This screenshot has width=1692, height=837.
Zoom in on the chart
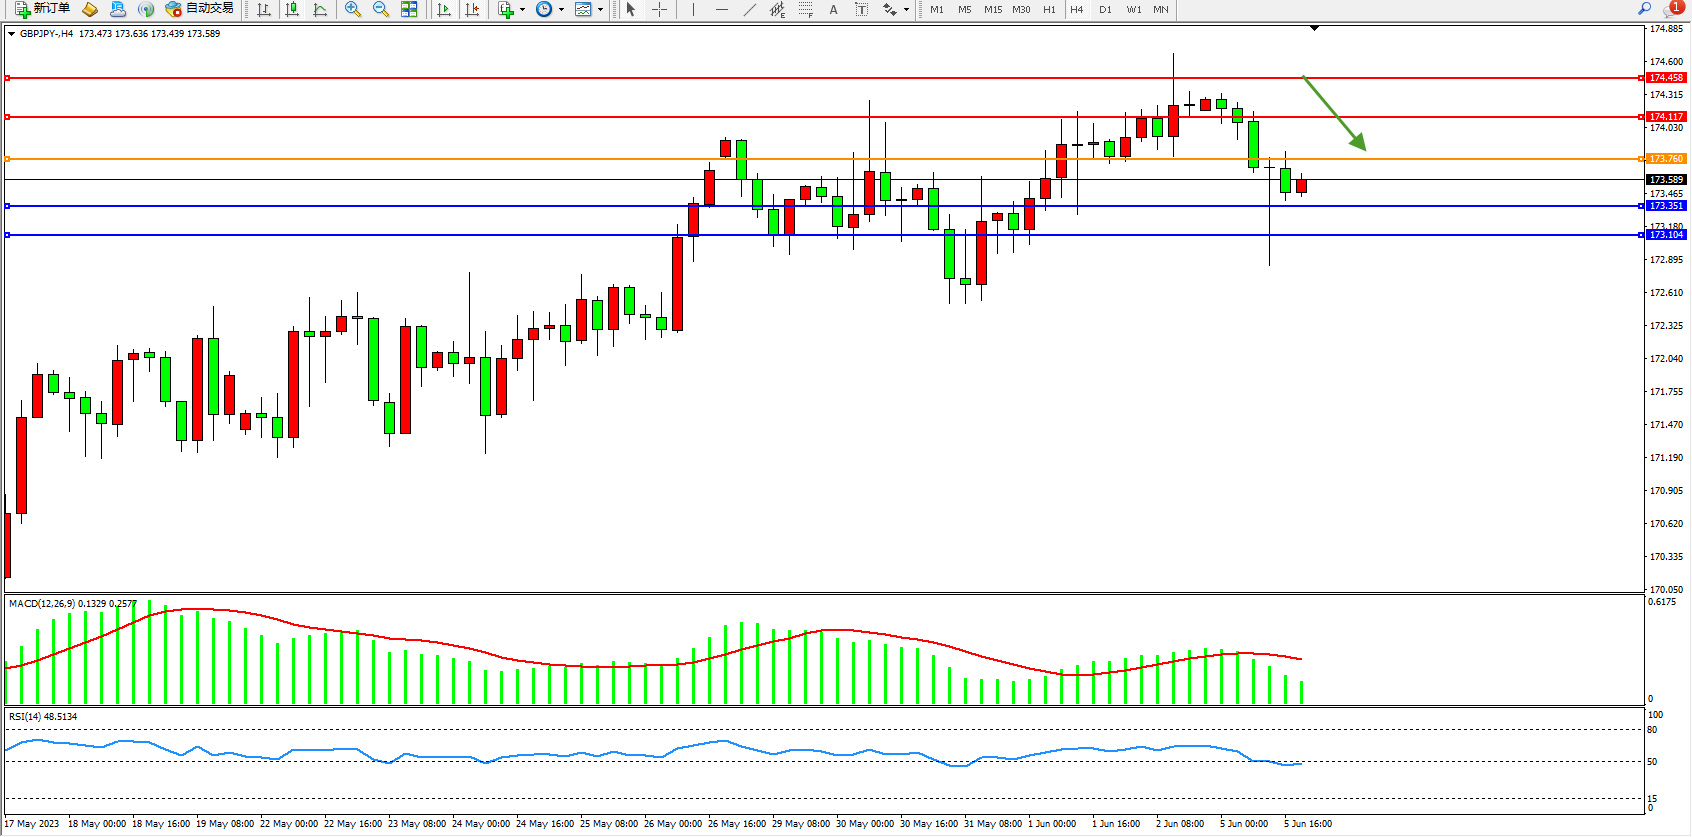tap(352, 9)
